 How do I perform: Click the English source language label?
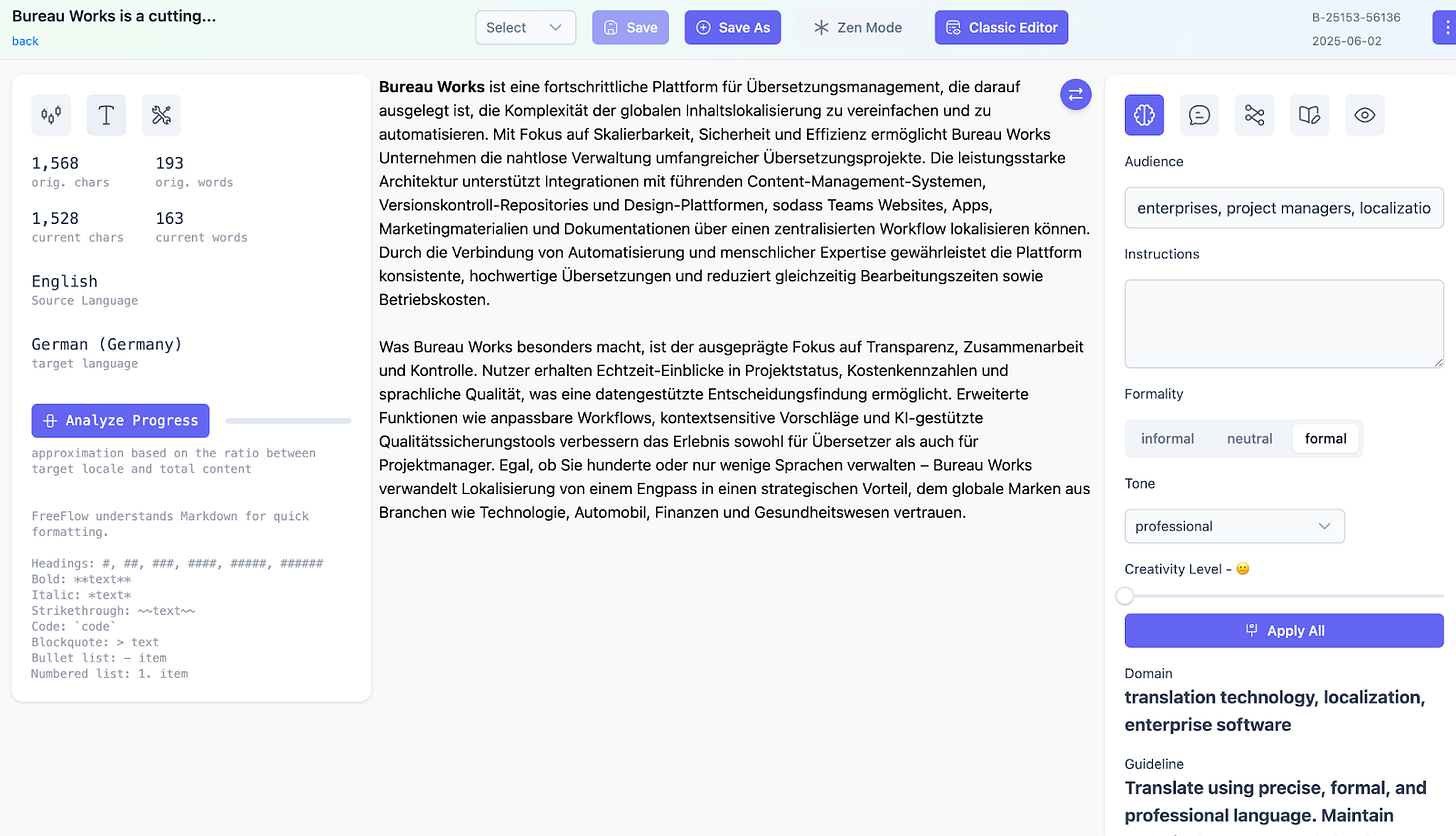click(x=64, y=281)
